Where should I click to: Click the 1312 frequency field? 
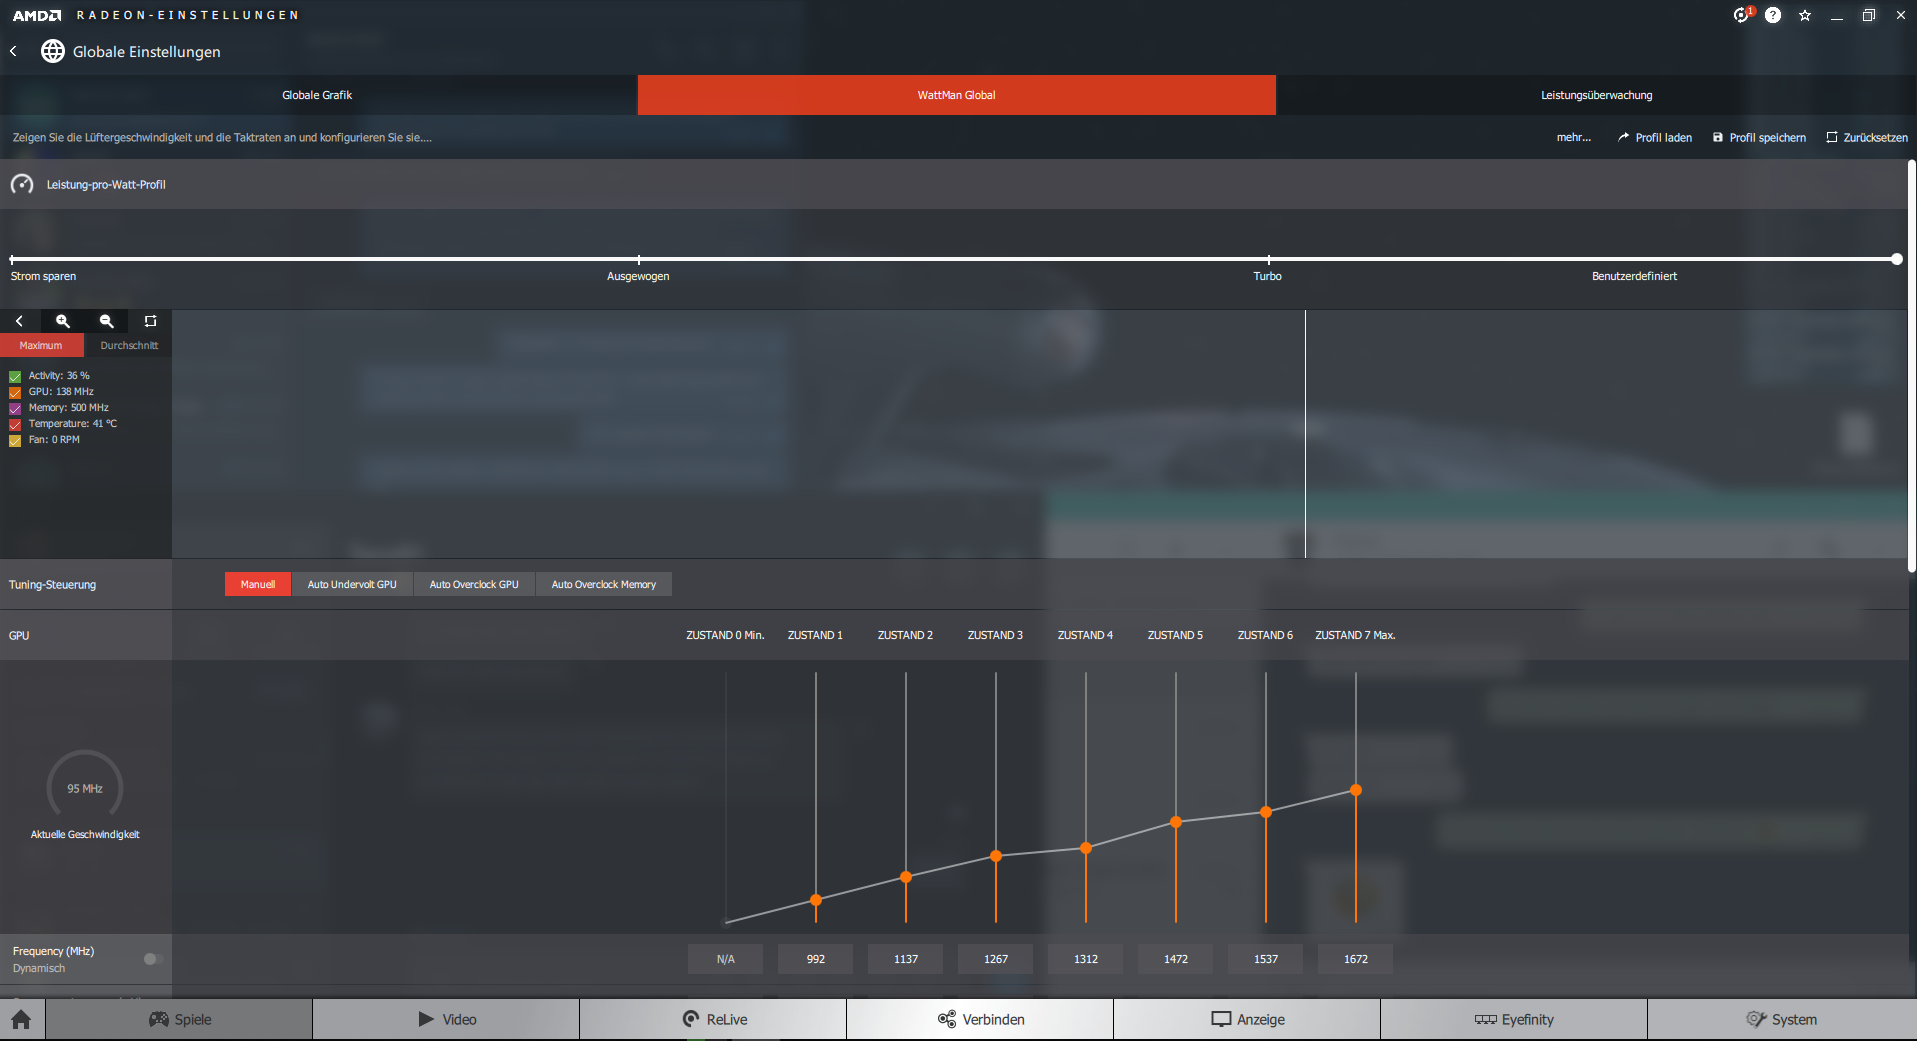[1086, 959]
